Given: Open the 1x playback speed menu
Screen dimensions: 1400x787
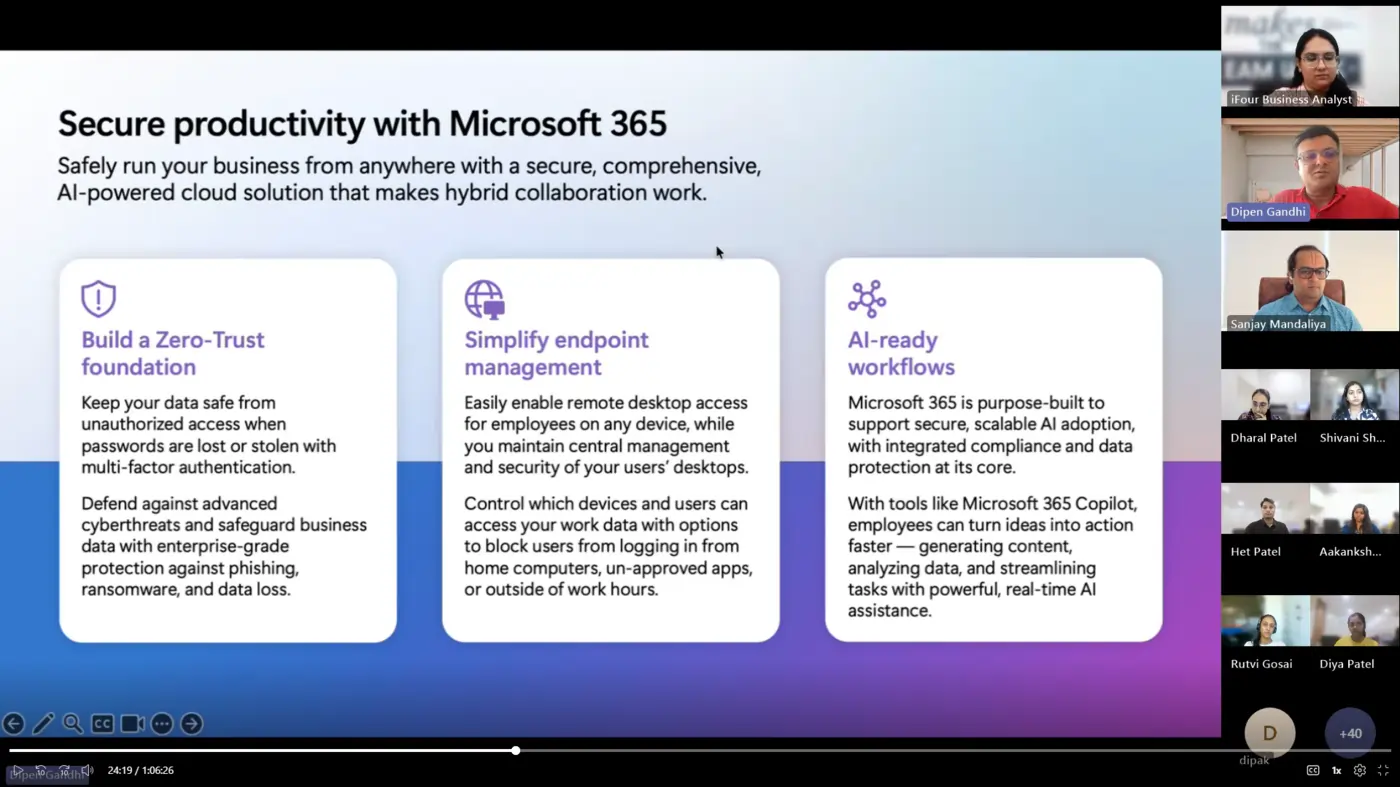Looking at the screenshot, I should click(x=1336, y=770).
